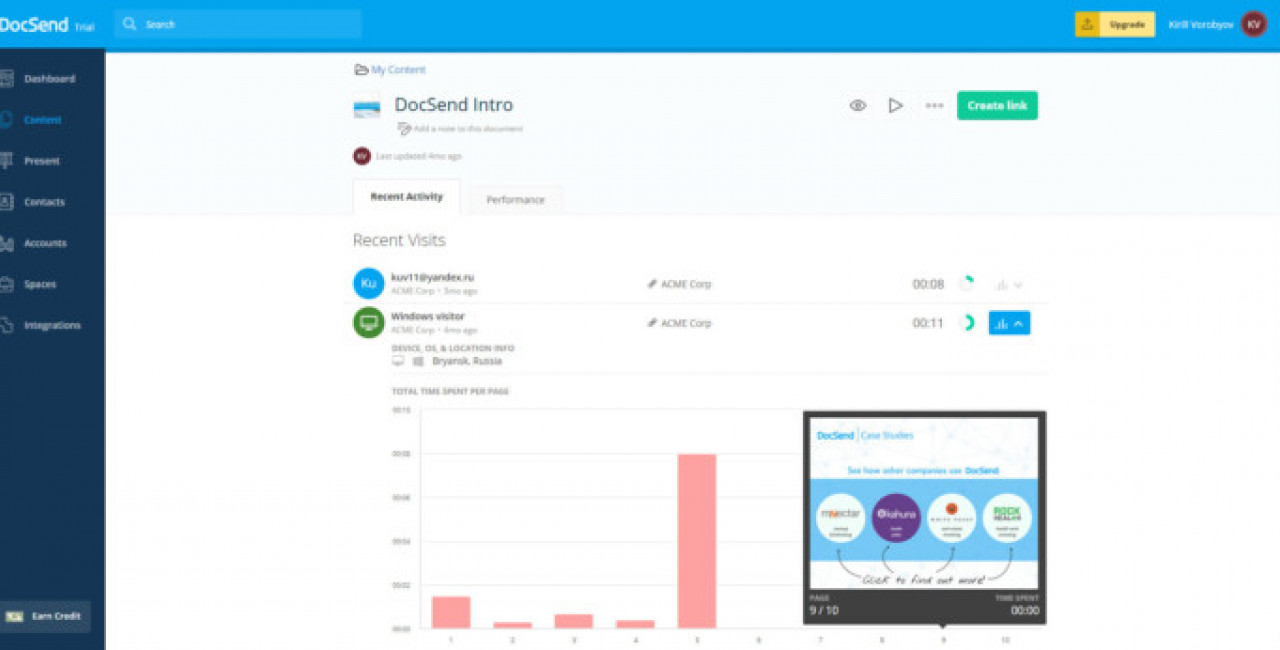The height and width of the screenshot is (650, 1280).
Task: Click the note pencil icon
Action: [x=404, y=128]
